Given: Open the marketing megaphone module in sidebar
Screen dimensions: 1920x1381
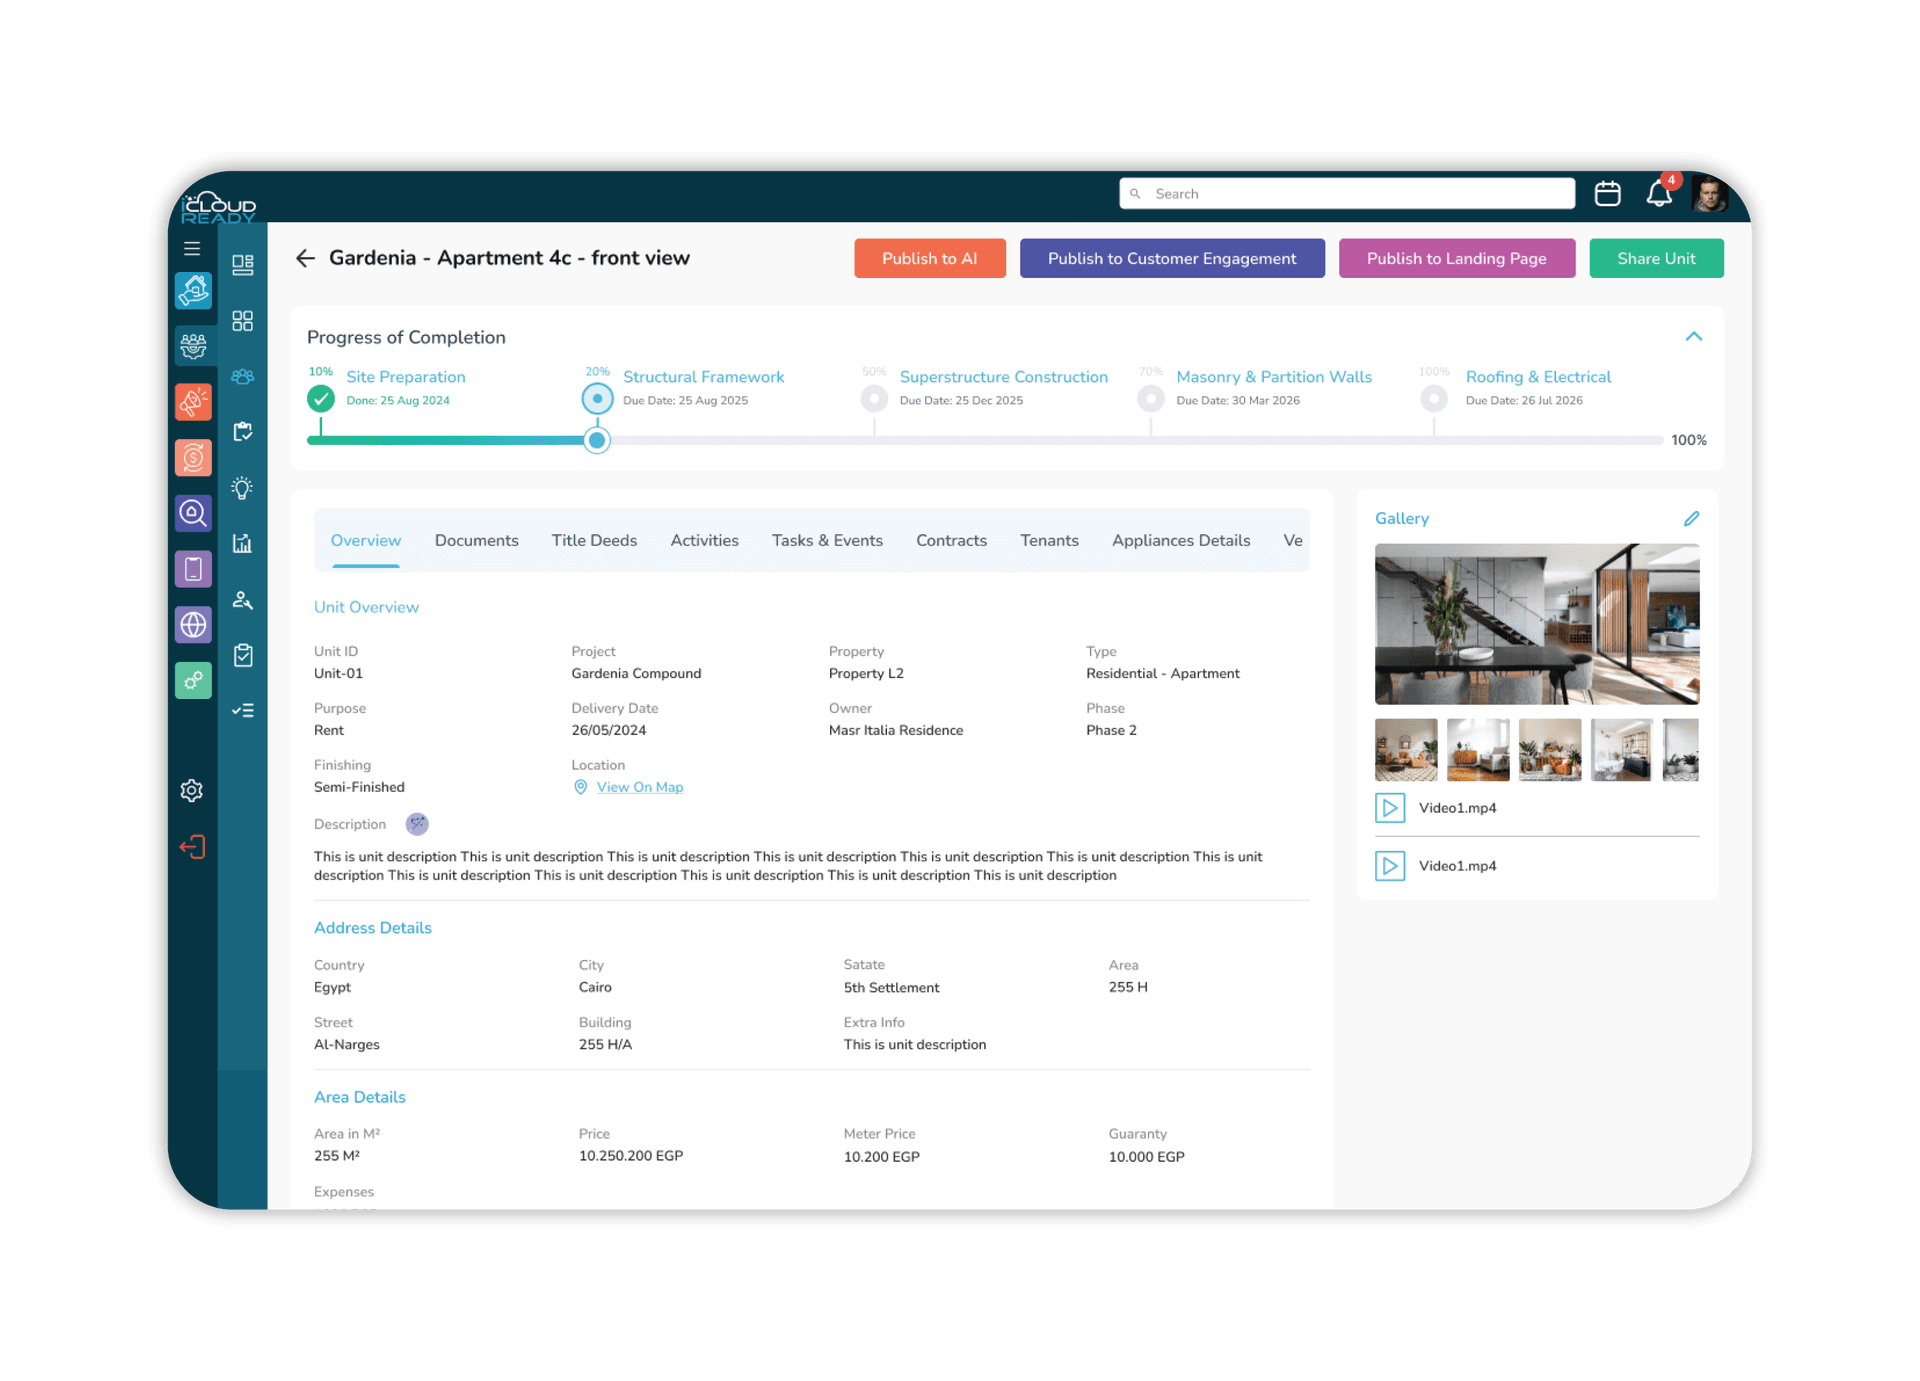Looking at the screenshot, I should (193, 401).
